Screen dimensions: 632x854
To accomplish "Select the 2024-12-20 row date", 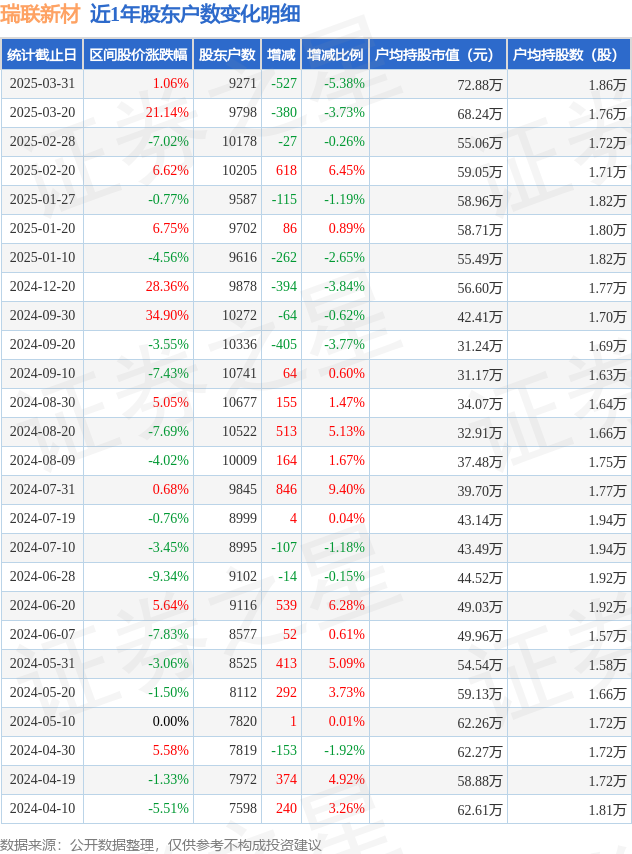I will point(42,287).
